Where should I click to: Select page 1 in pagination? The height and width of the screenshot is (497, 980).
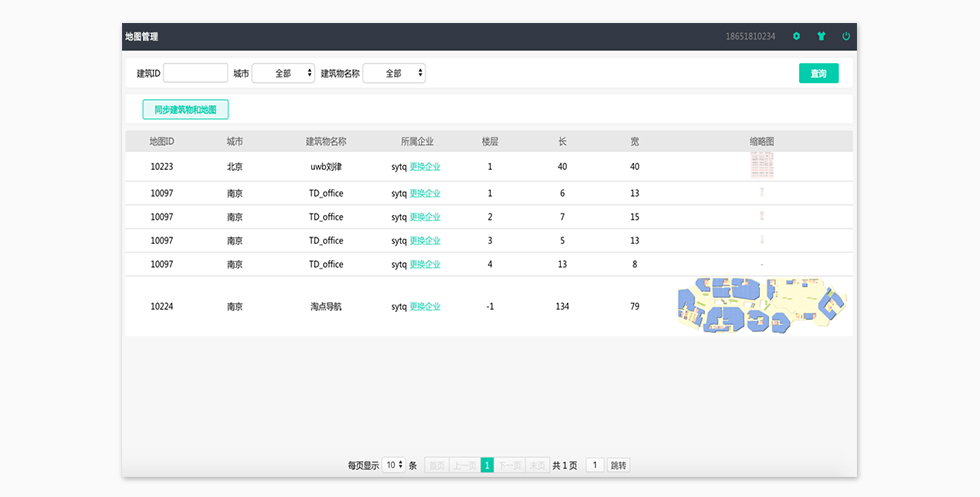[487, 465]
